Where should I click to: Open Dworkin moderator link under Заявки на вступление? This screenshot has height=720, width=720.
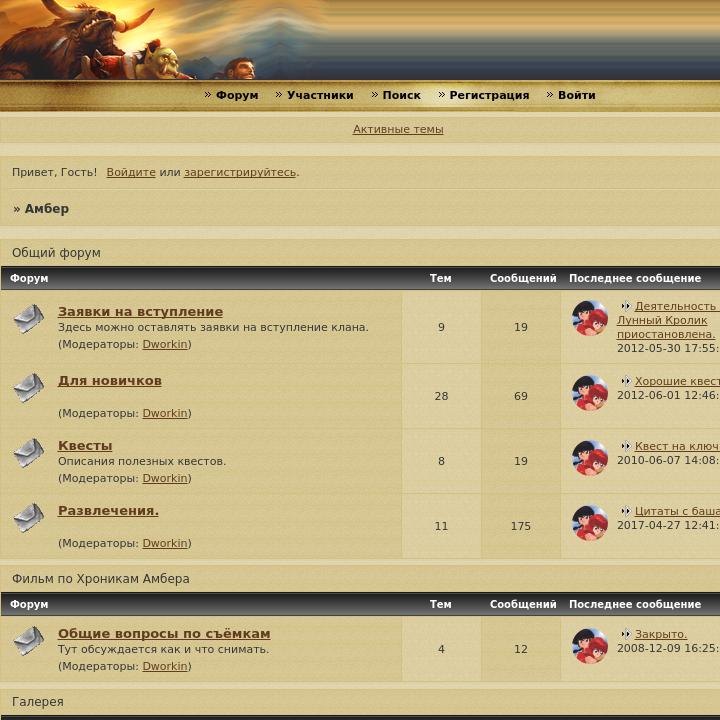165,344
